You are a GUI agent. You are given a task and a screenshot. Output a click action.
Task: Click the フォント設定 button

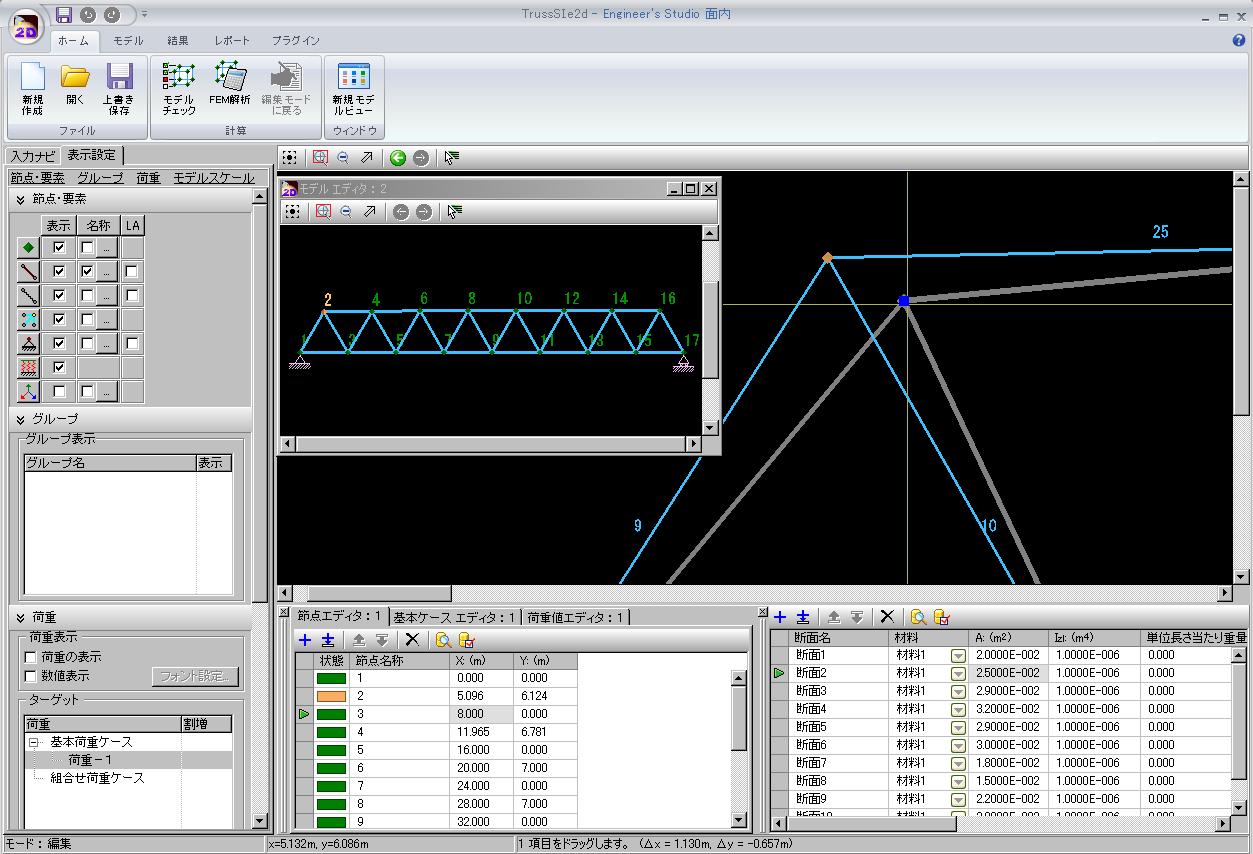pyautogui.click(x=195, y=676)
